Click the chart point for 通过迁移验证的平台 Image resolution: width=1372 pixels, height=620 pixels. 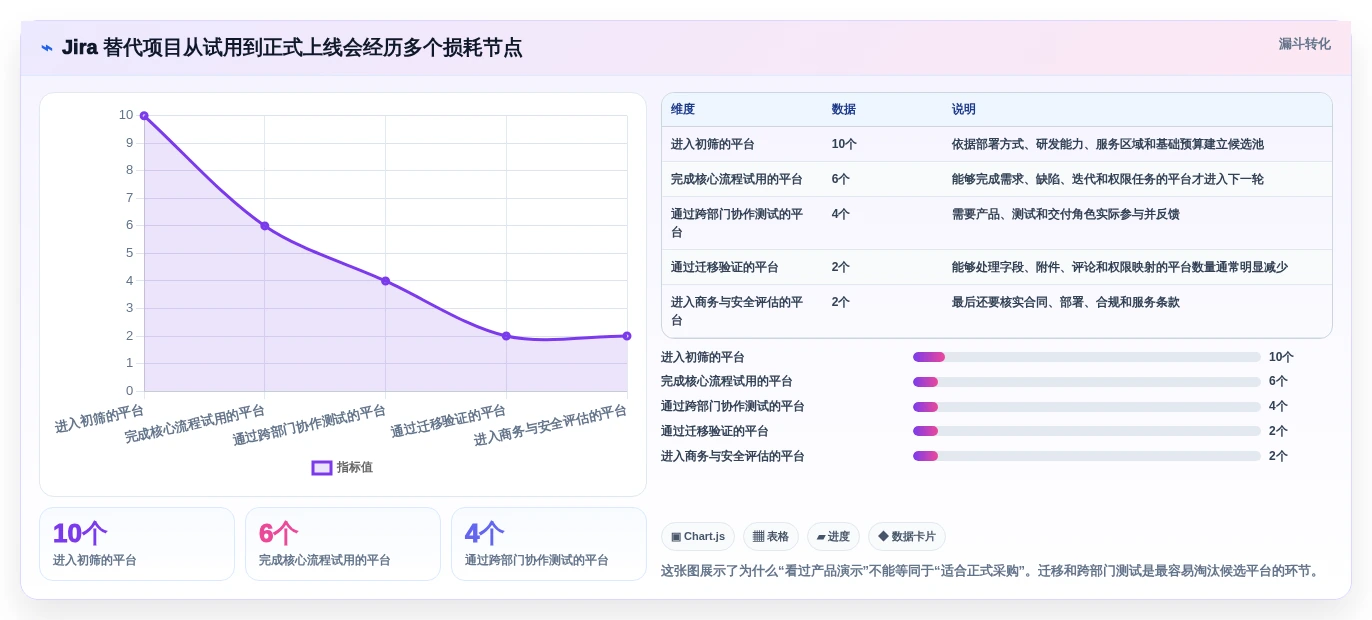pos(506,336)
